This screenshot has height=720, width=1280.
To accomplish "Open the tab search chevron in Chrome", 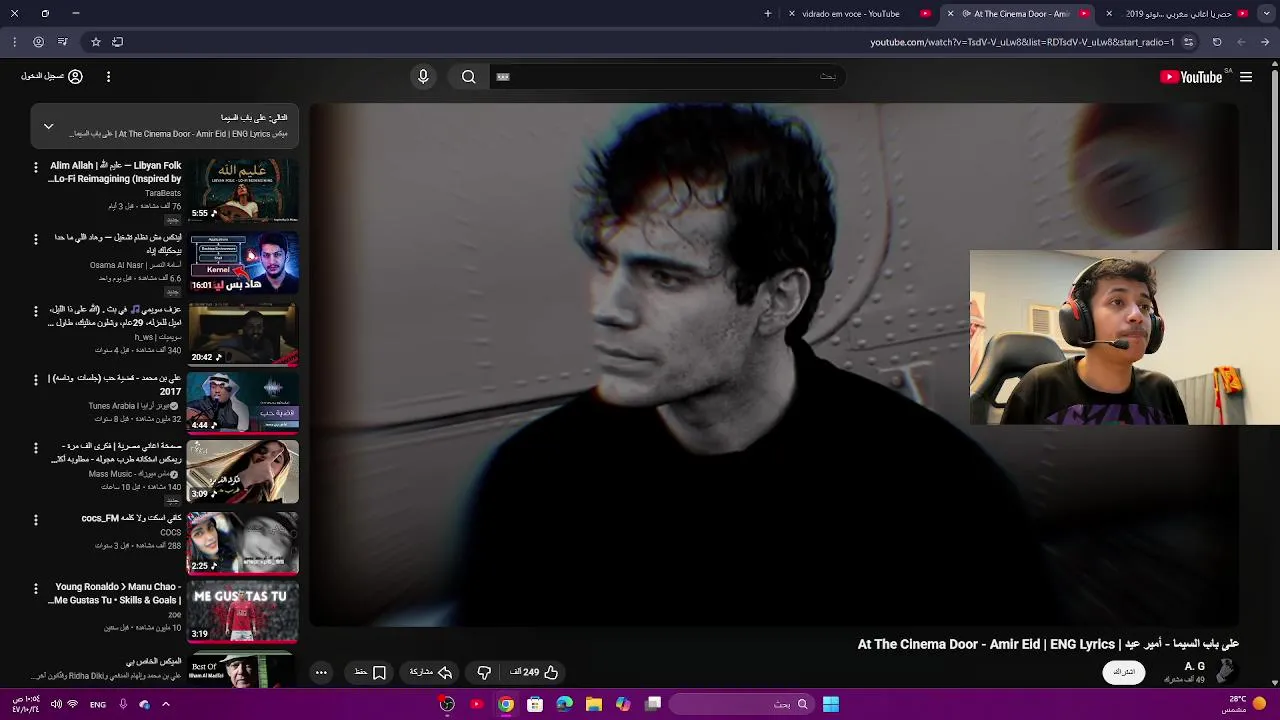I will (1265, 13).
